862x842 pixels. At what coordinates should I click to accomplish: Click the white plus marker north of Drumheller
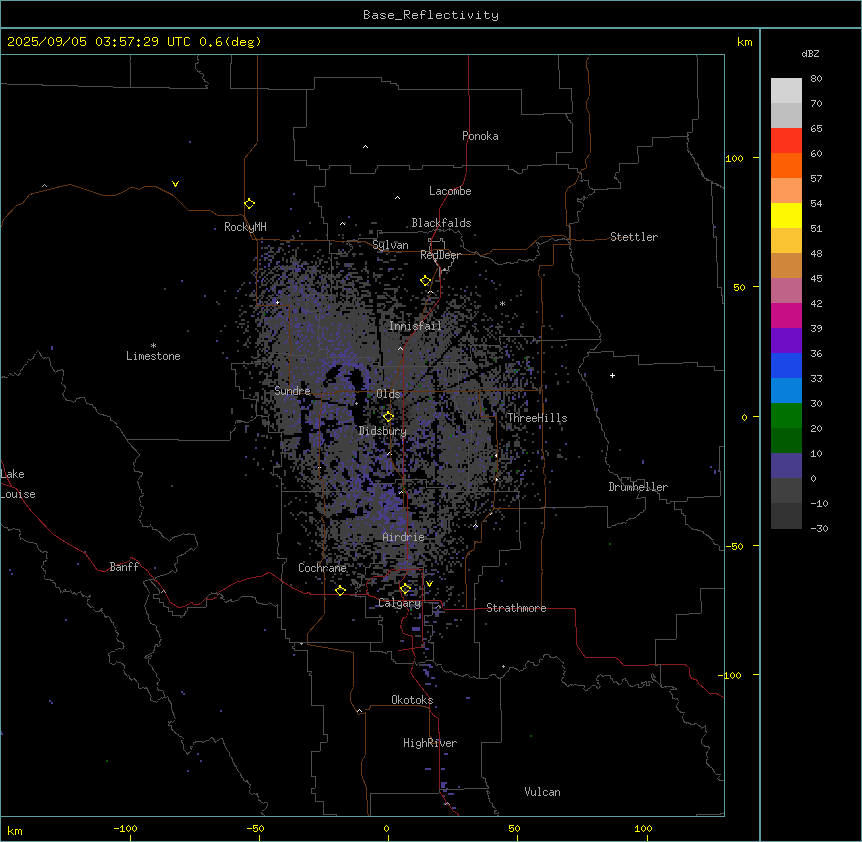pyautogui.click(x=612, y=375)
